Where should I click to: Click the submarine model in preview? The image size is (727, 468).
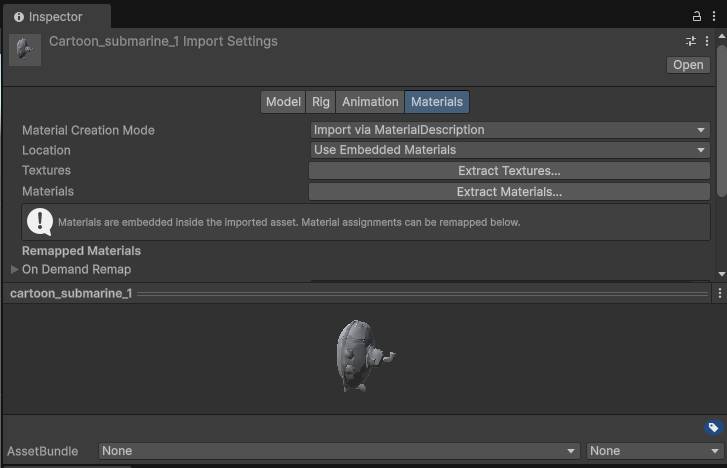(365, 356)
